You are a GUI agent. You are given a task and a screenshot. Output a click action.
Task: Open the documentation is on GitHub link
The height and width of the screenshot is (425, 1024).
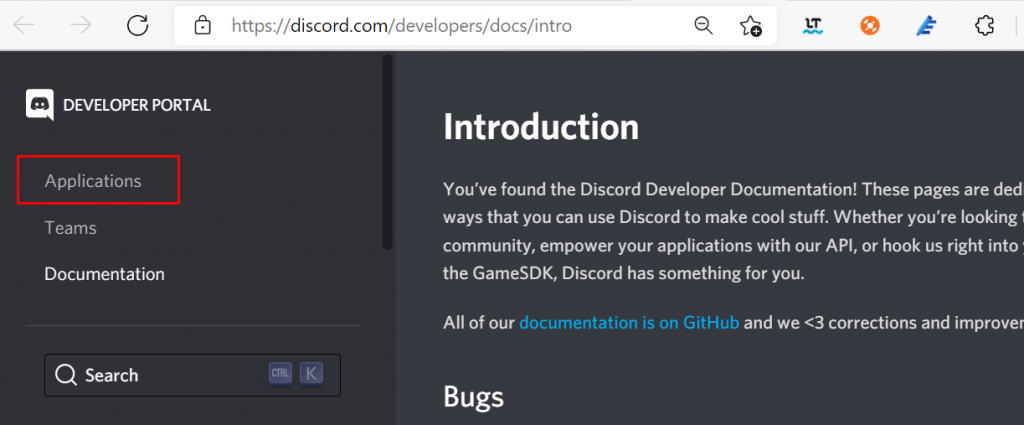(x=629, y=323)
